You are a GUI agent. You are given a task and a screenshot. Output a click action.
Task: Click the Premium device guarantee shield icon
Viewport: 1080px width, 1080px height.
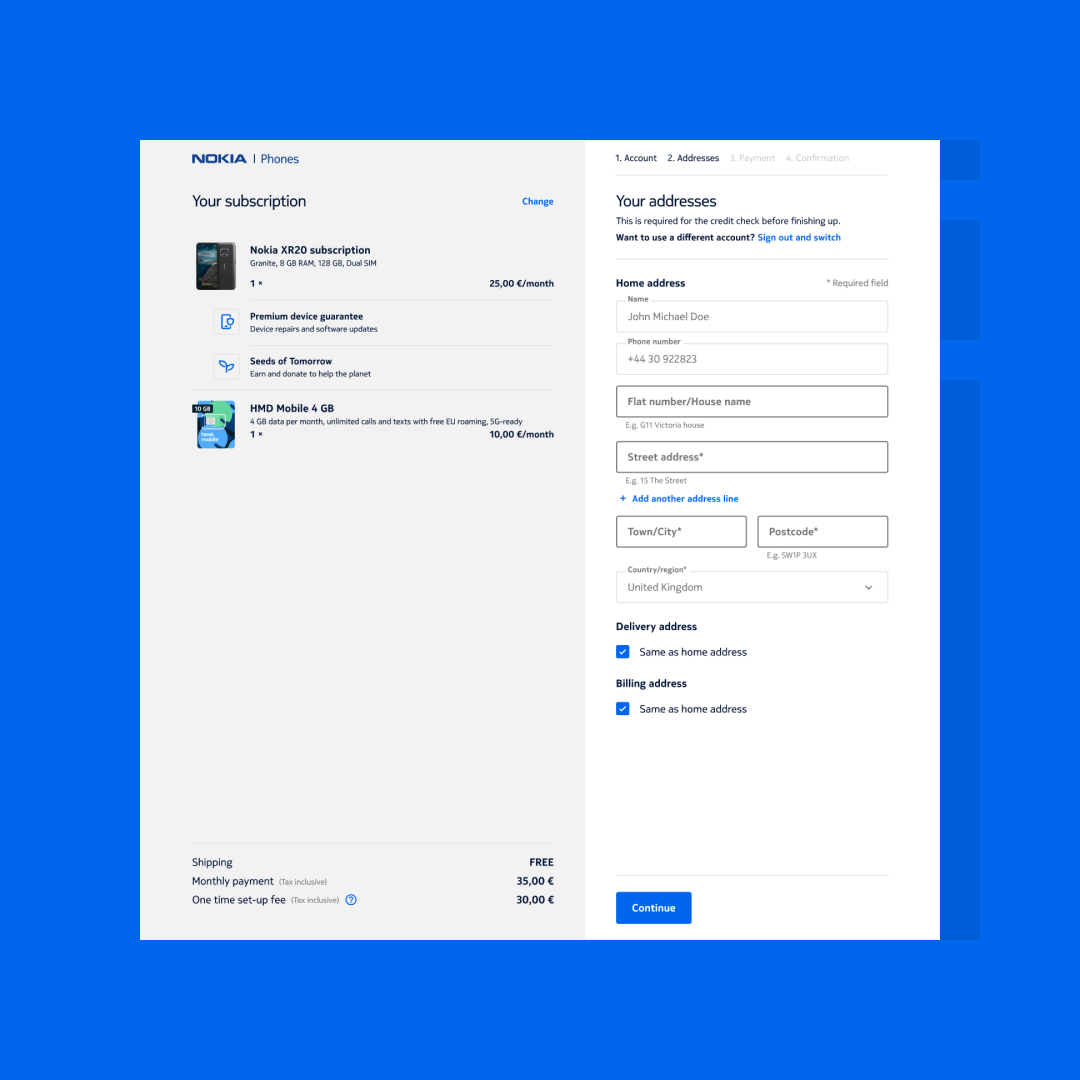point(227,322)
